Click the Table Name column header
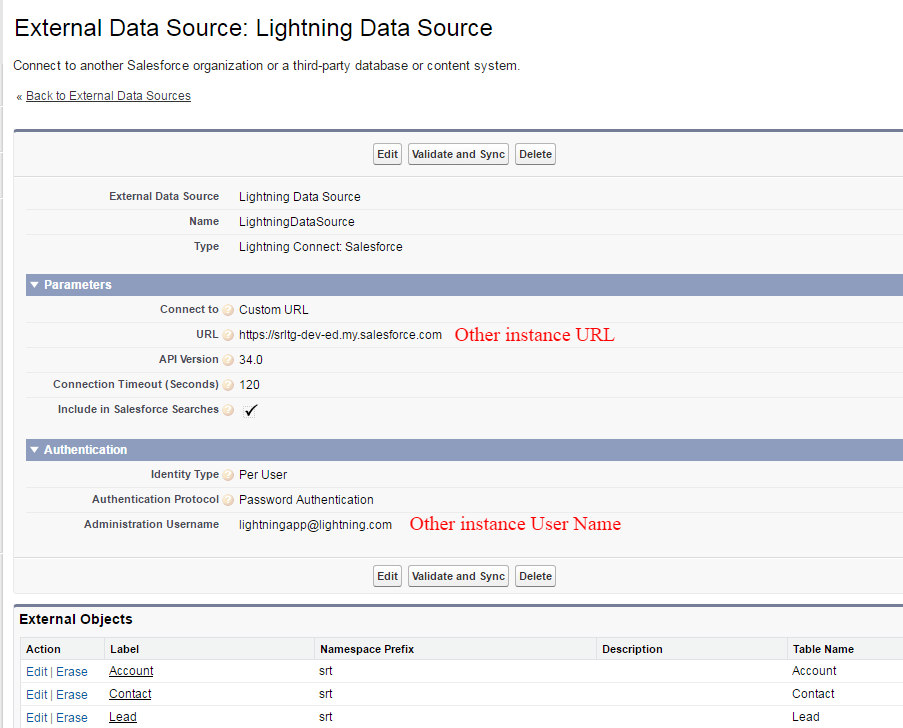The image size is (903, 728). coord(823,649)
